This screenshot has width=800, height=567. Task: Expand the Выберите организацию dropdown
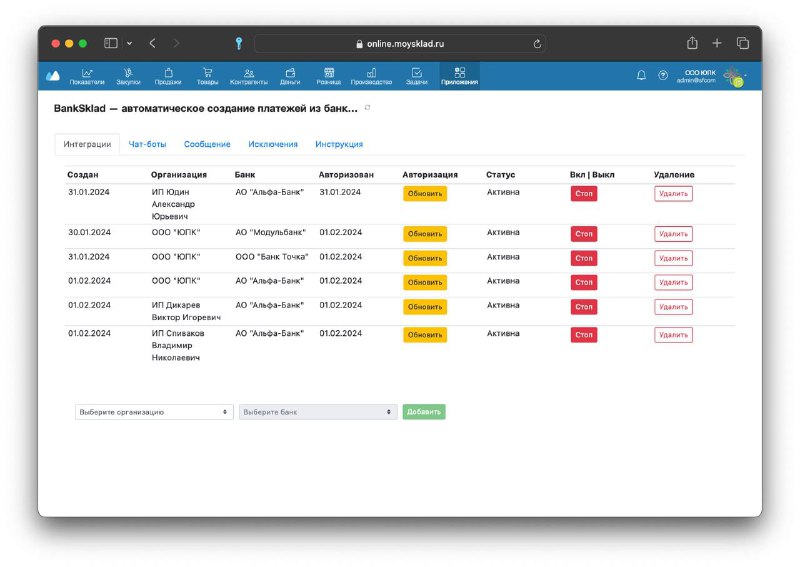pyautogui.click(x=154, y=412)
